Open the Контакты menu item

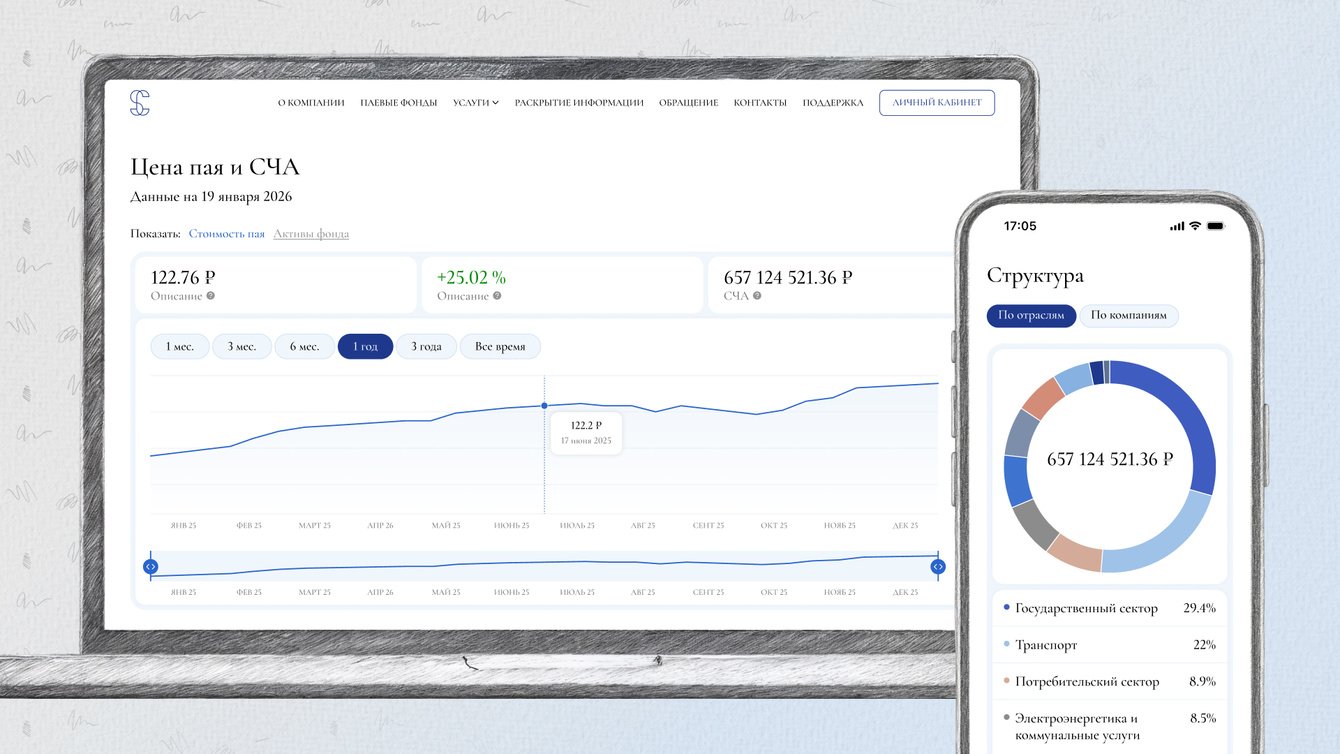click(x=760, y=103)
